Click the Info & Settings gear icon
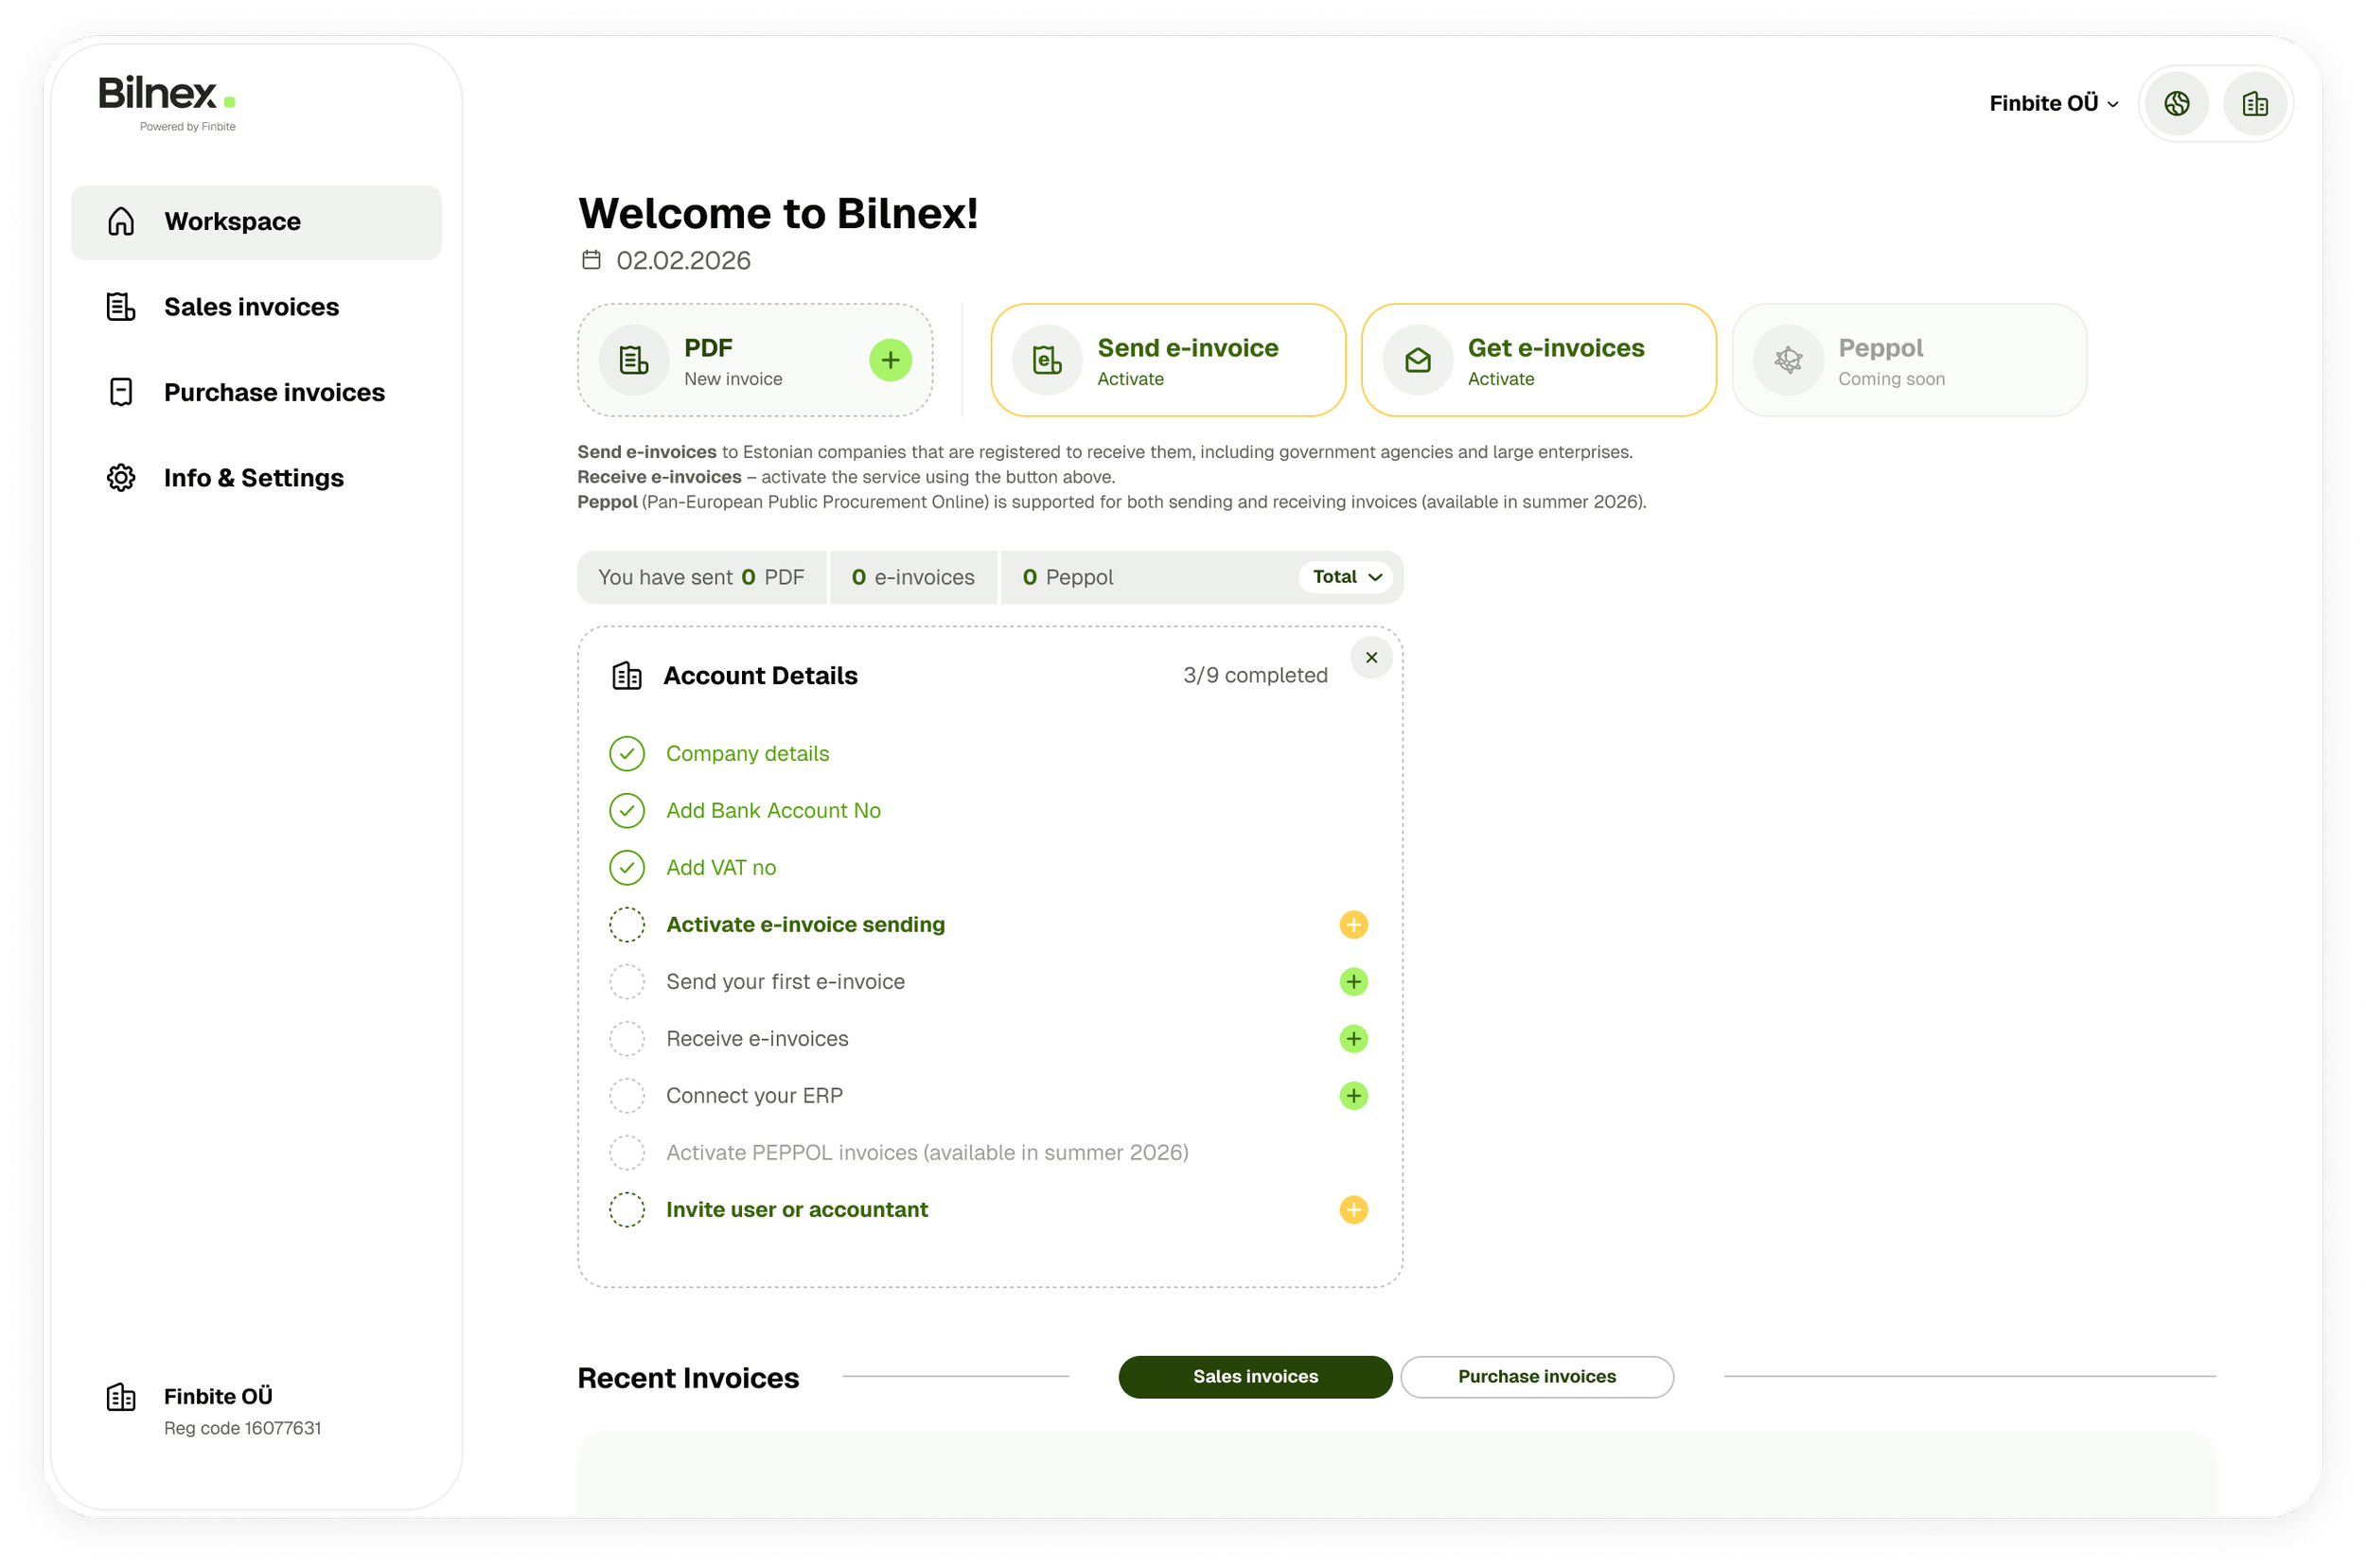This screenshot has width=2366, height=1568. (121, 478)
